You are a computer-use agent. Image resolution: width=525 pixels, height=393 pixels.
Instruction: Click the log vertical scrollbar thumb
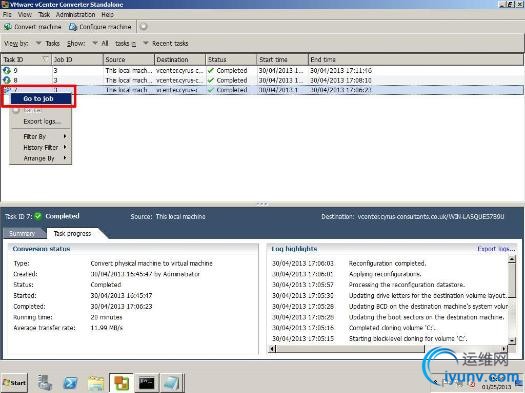(x=512, y=280)
